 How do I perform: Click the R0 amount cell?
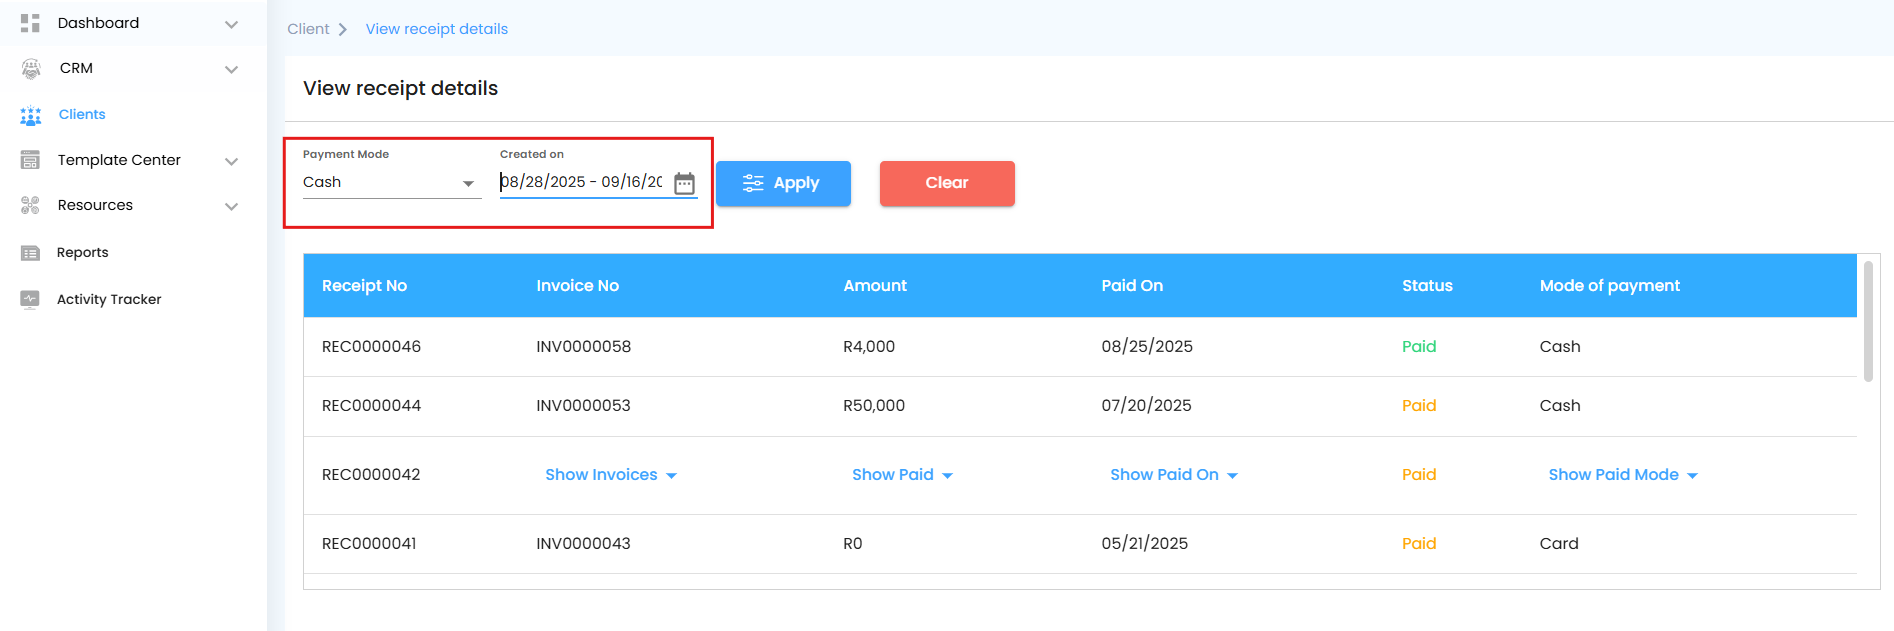tap(853, 543)
